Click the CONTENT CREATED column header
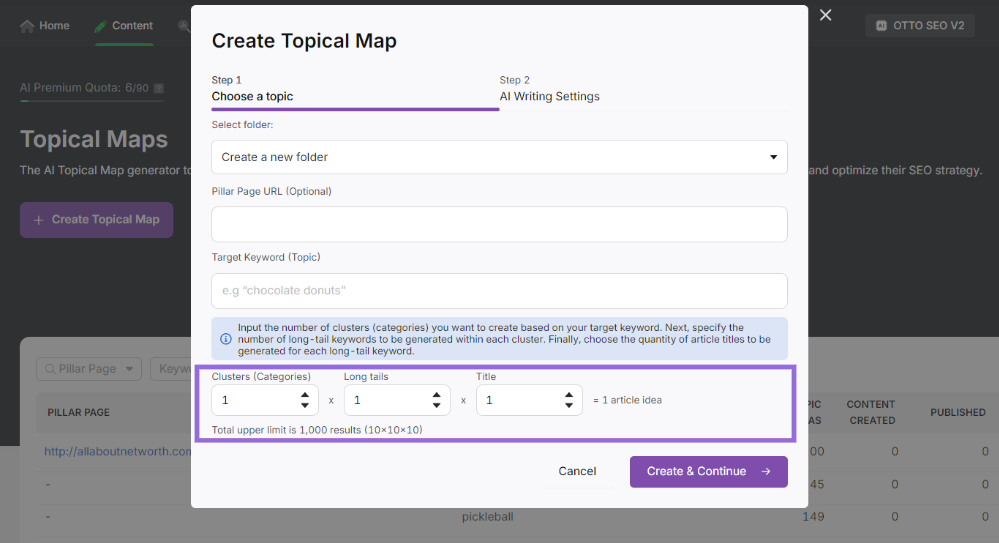 coord(871,412)
